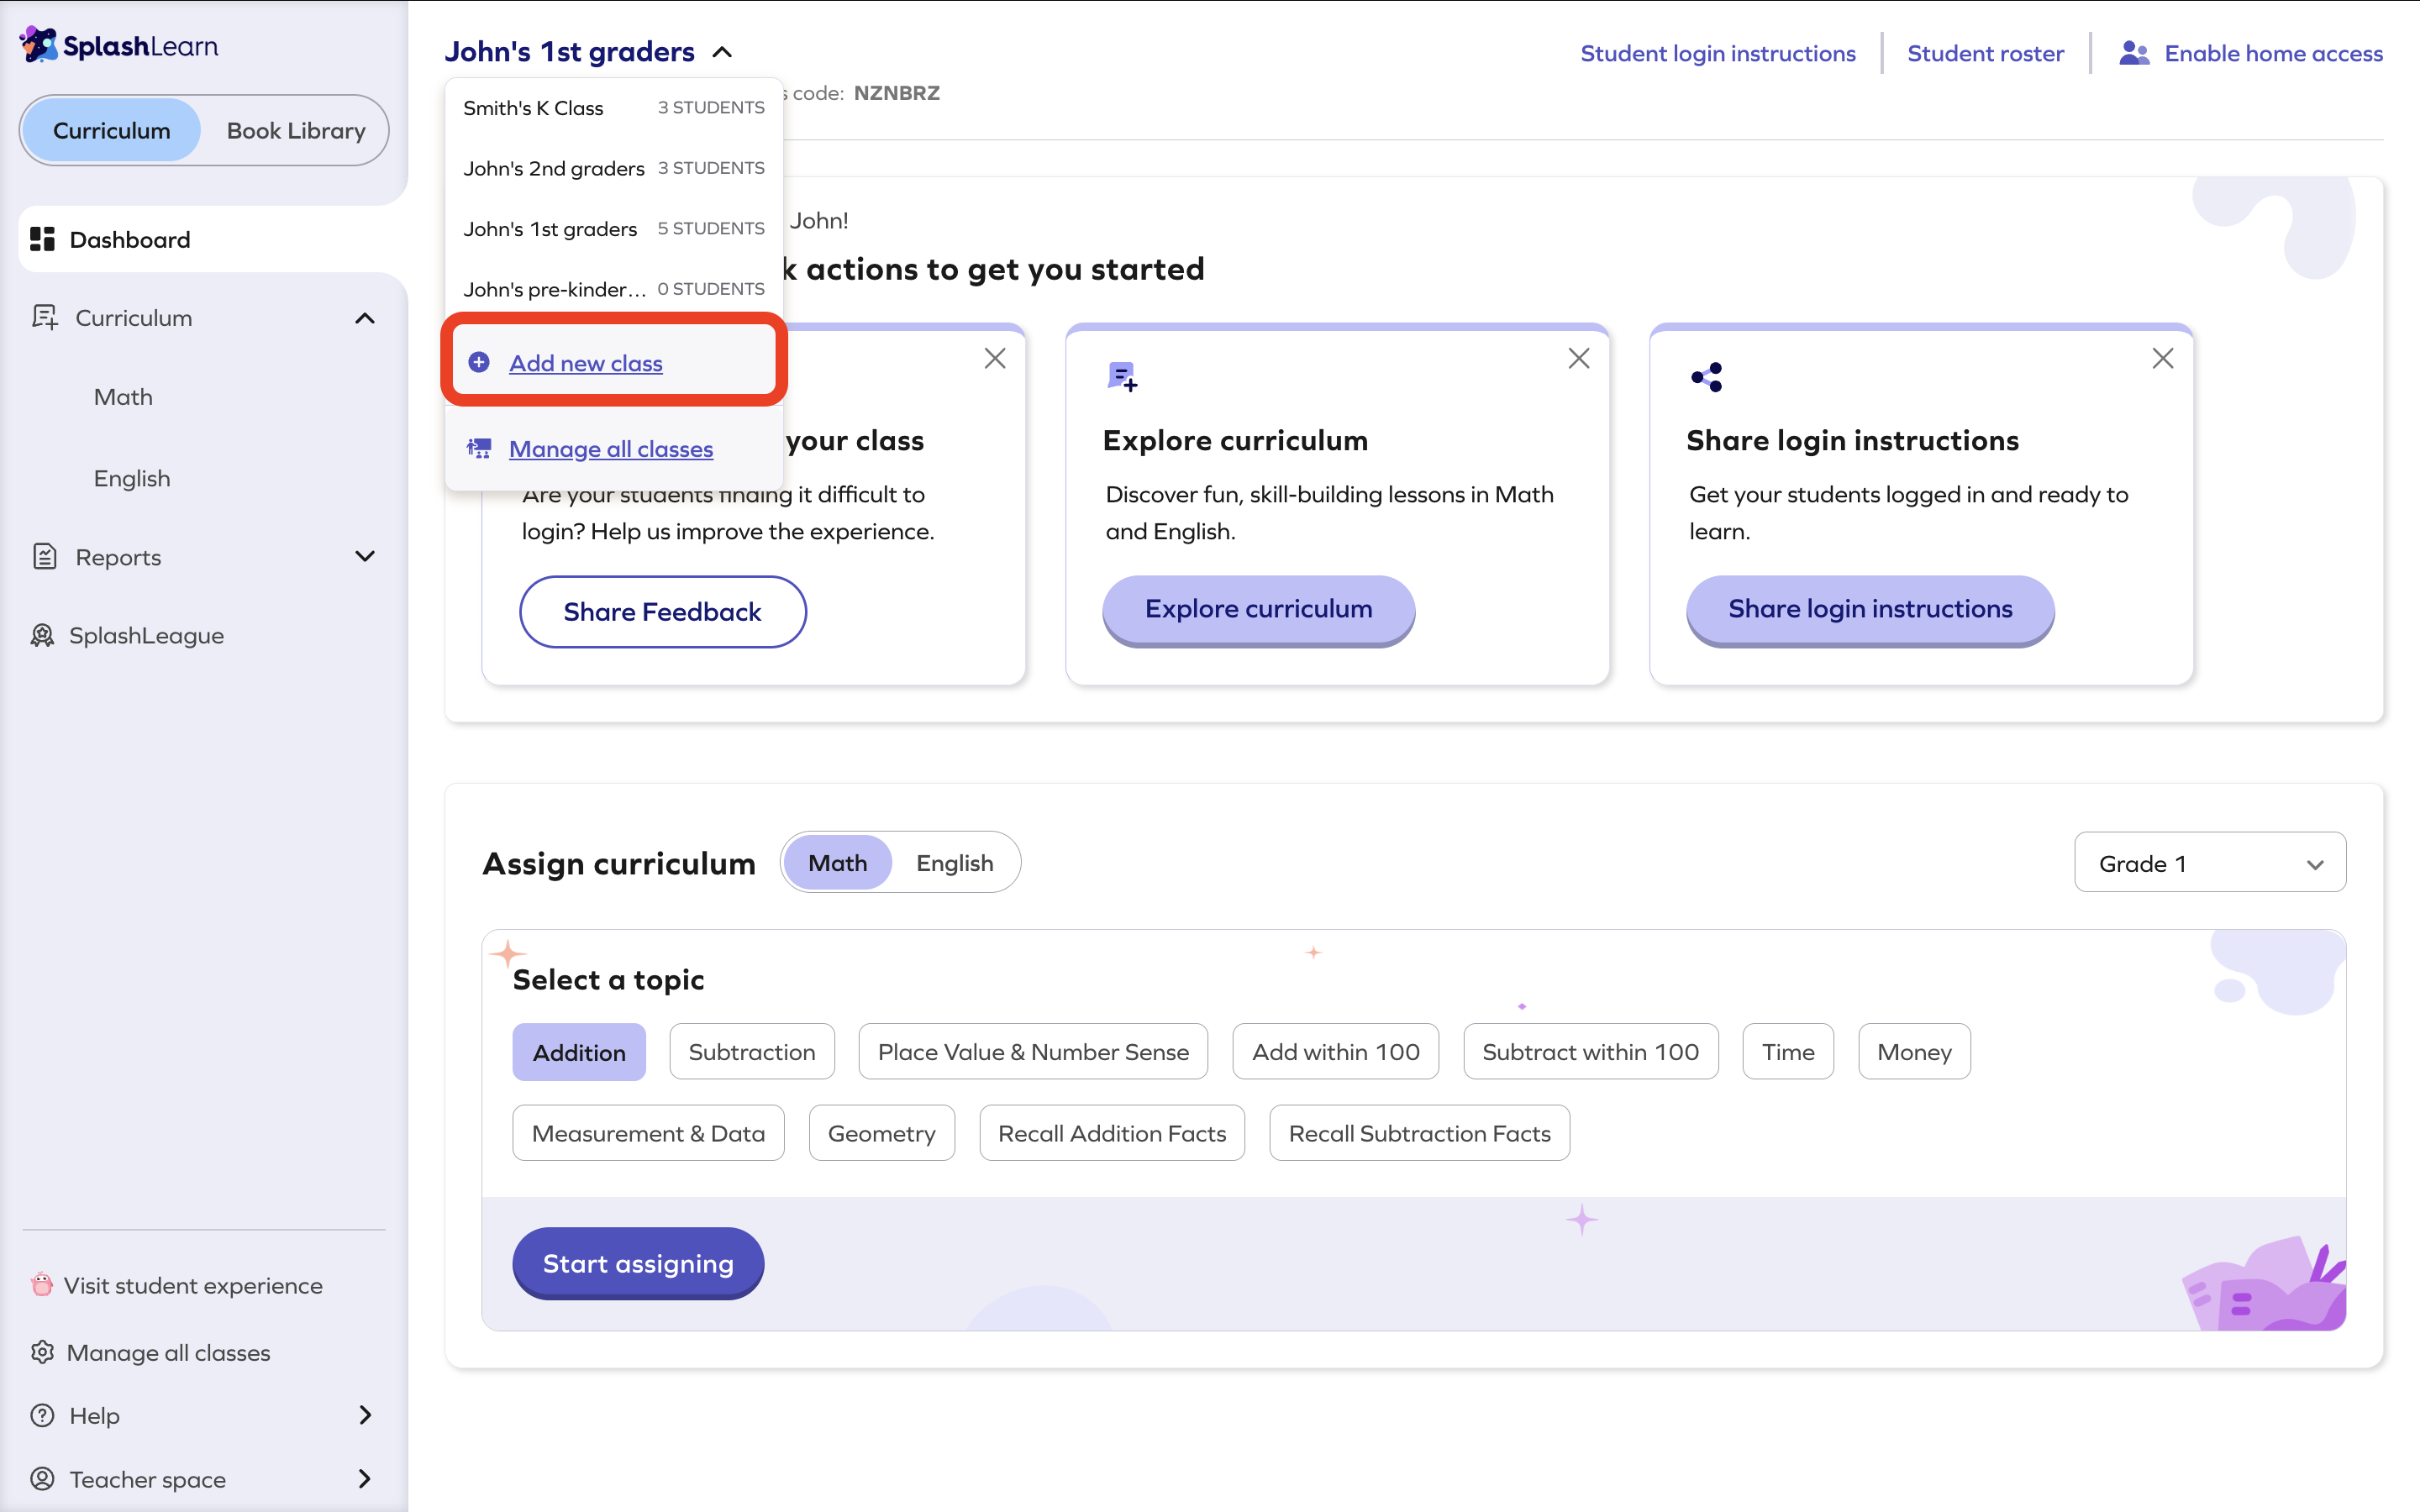Image resolution: width=2420 pixels, height=1512 pixels.
Task: Open Manage all classes link in dropdown
Action: [x=611, y=449]
